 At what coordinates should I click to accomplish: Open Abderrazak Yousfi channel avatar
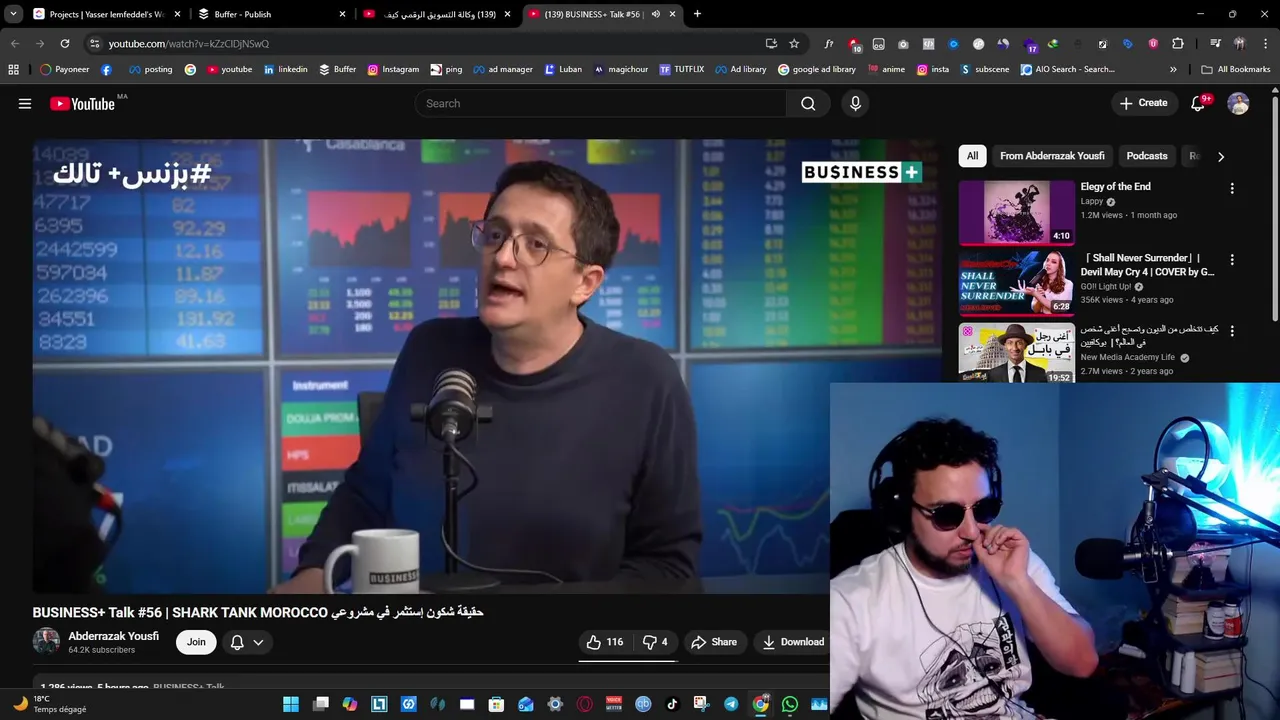tap(46, 642)
